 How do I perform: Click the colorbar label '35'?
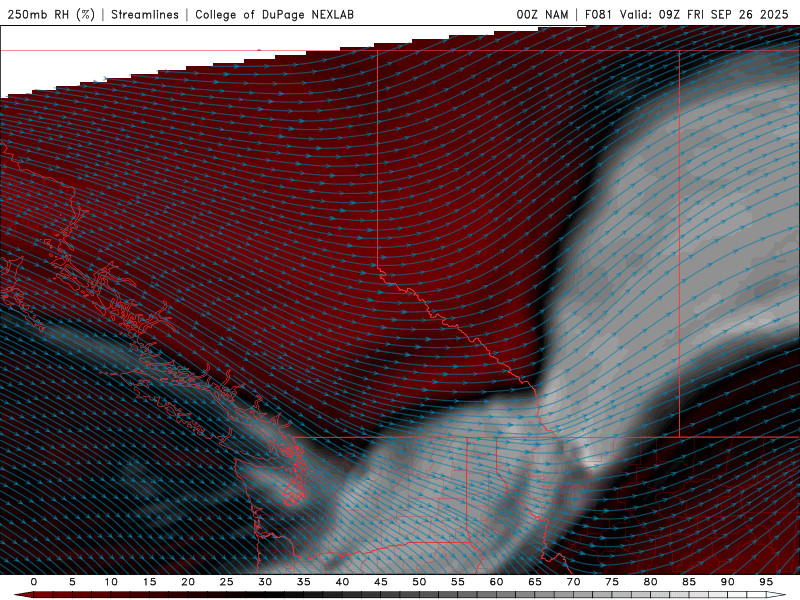304,582
